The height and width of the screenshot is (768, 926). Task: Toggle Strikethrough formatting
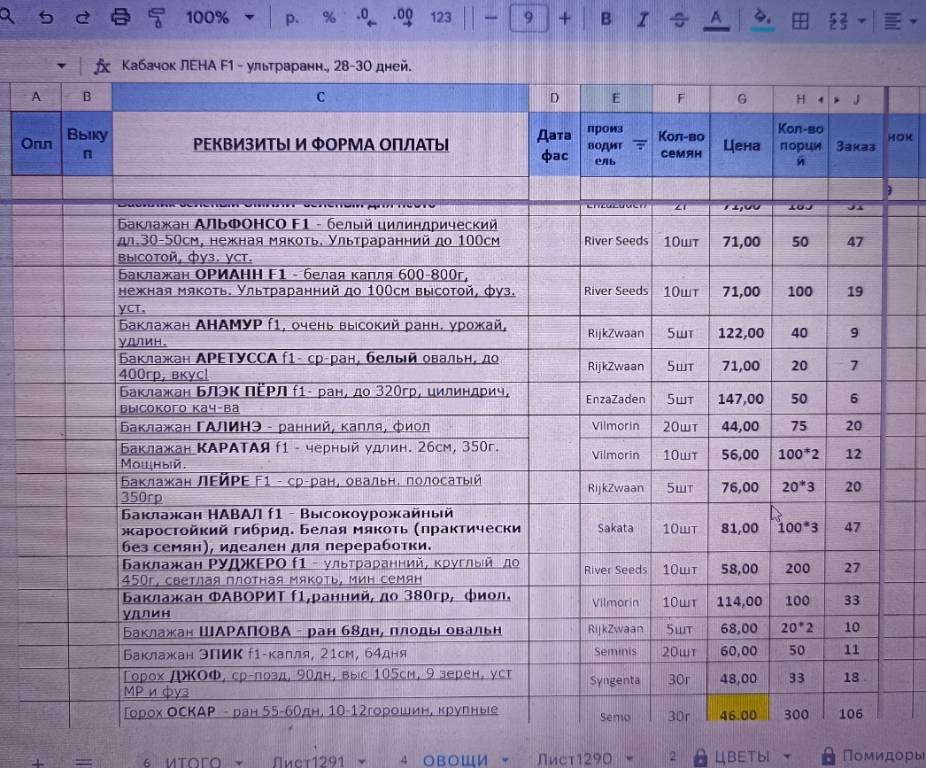pos(679,20)
